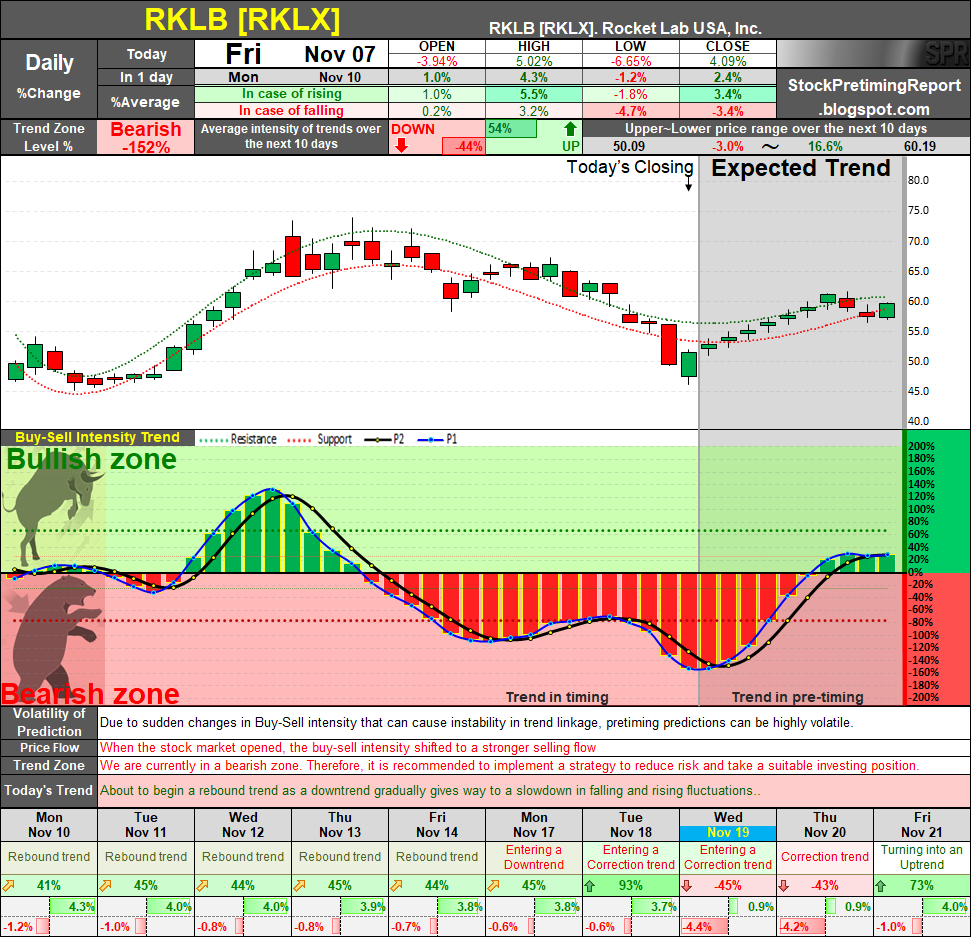Screen dimensions: 971x937
Task: Click the Nov 18 93% trend value
Action: 630,886
